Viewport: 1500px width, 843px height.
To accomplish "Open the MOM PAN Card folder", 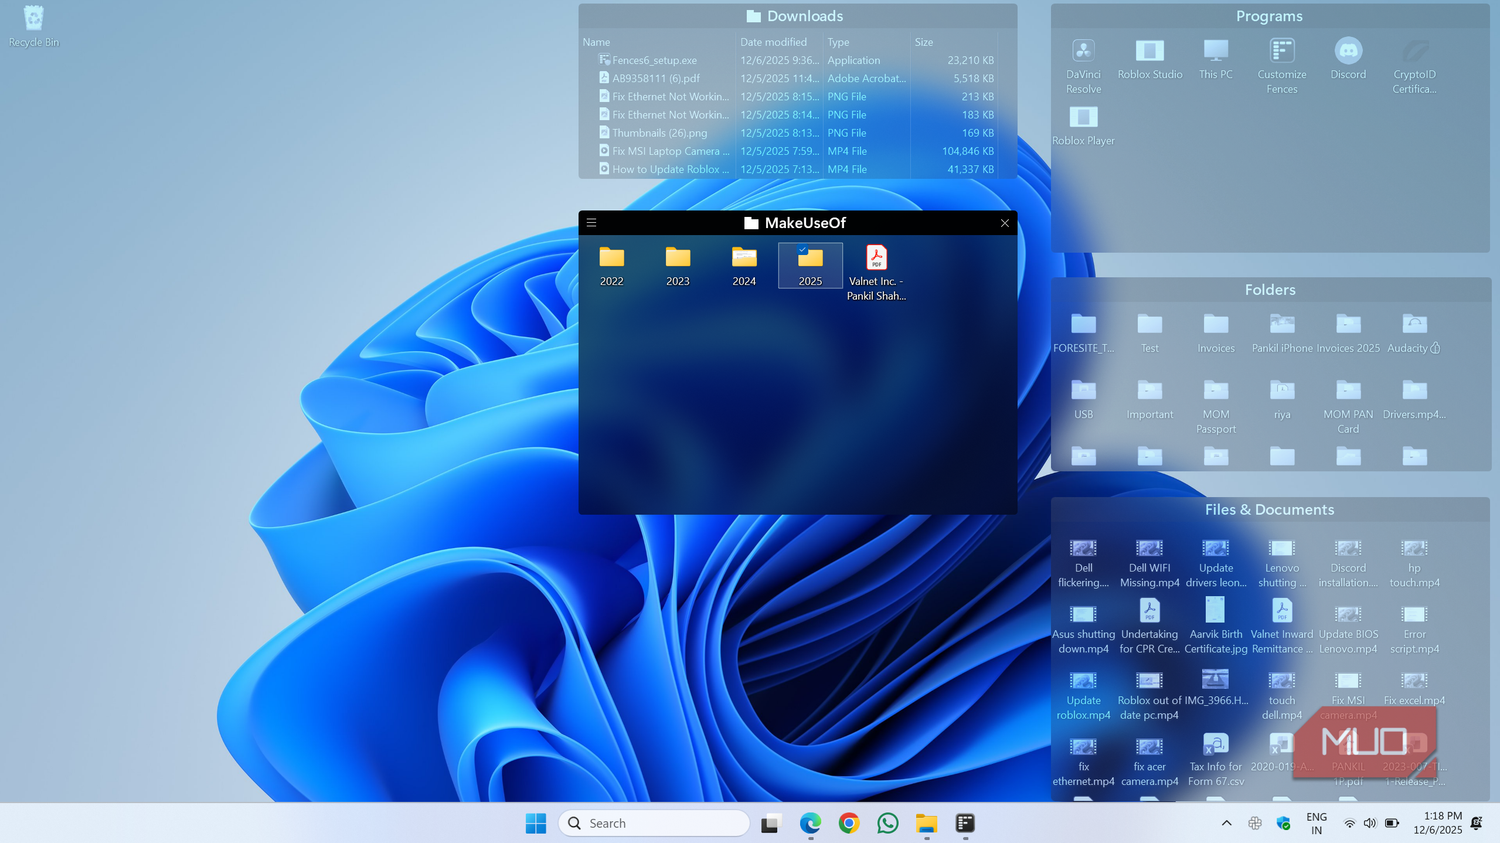I will 1348,406.
